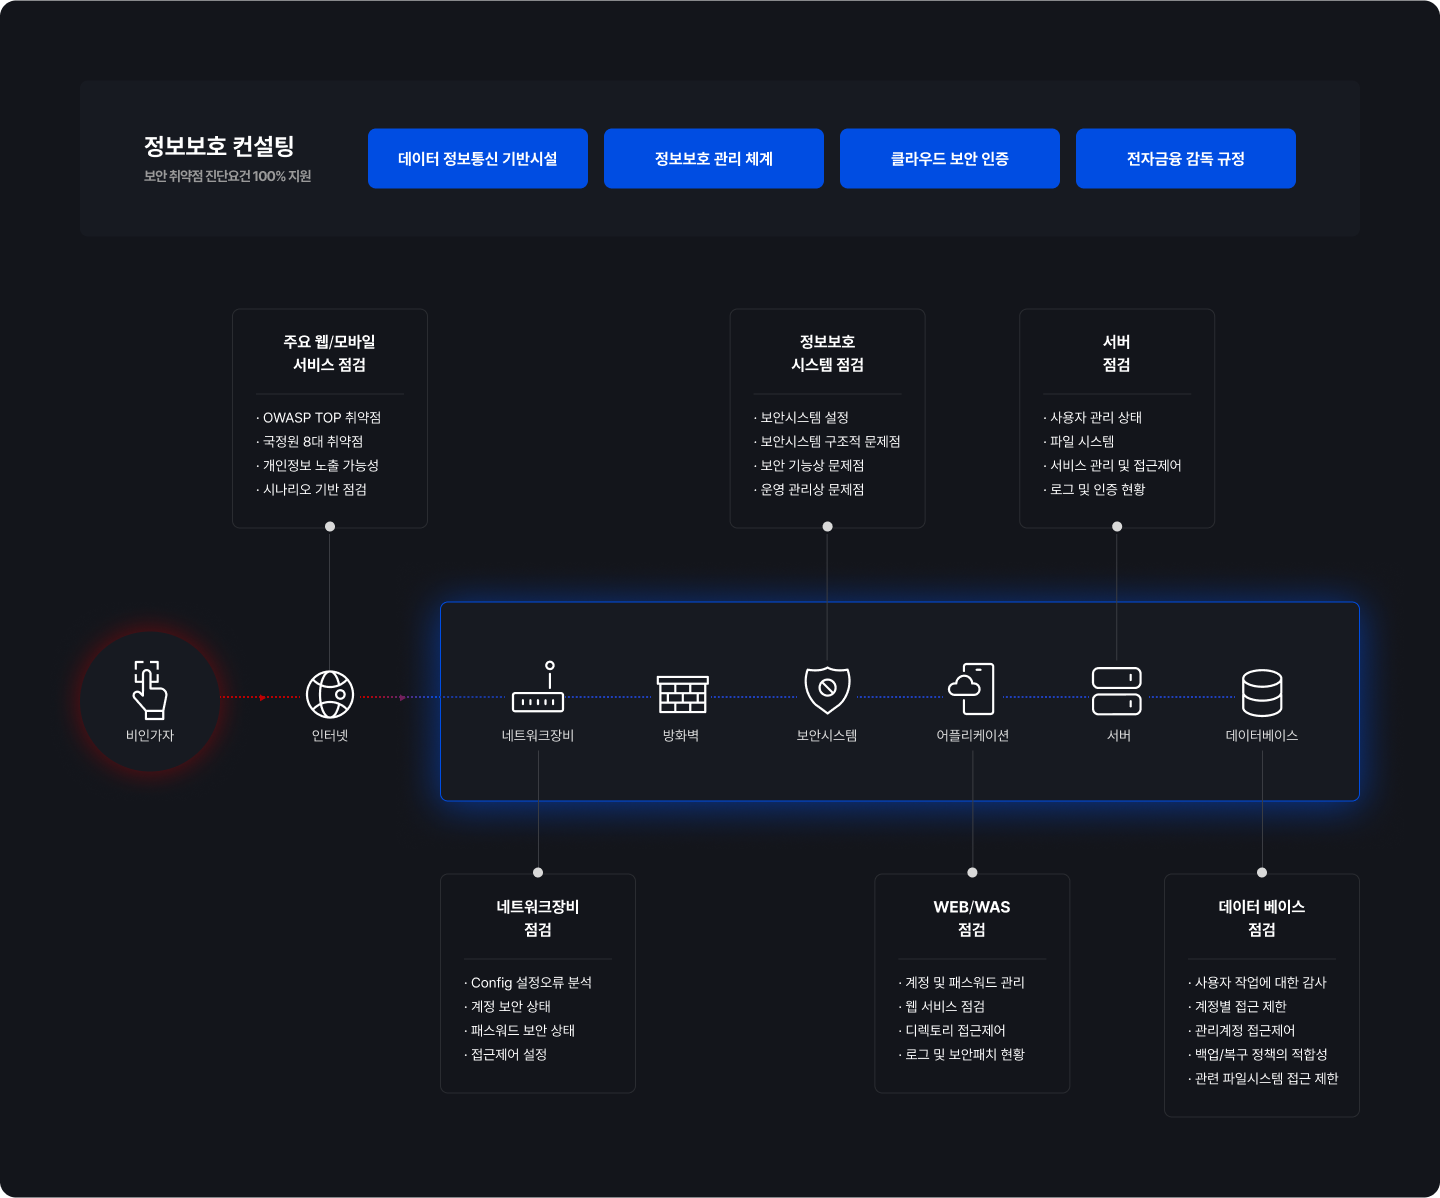The image size is (1440, 1198).
Task: Click the 데이터 정보통신 기반시설 button
Action: (478, 158)
